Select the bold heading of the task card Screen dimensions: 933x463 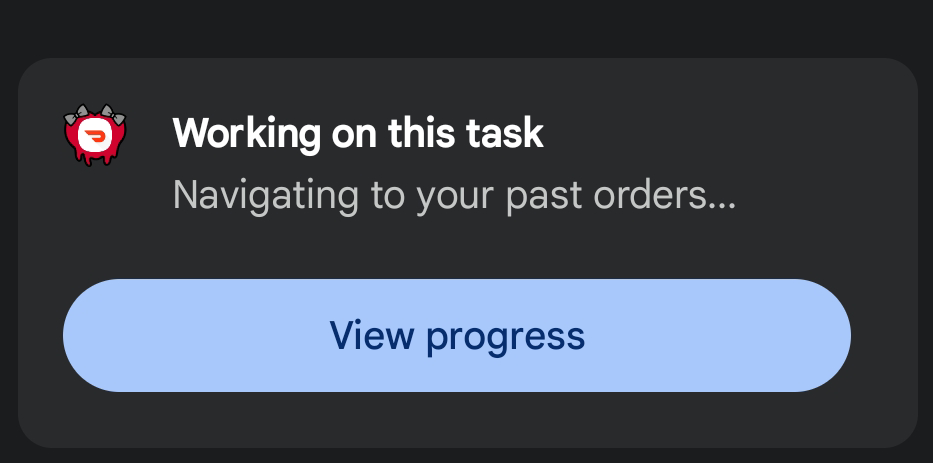(358, 133)
